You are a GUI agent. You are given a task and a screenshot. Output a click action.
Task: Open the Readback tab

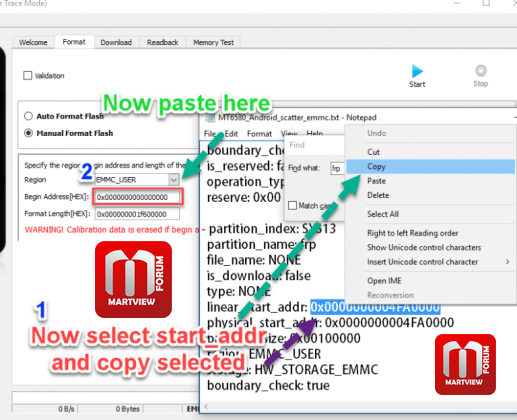[162, 42]
